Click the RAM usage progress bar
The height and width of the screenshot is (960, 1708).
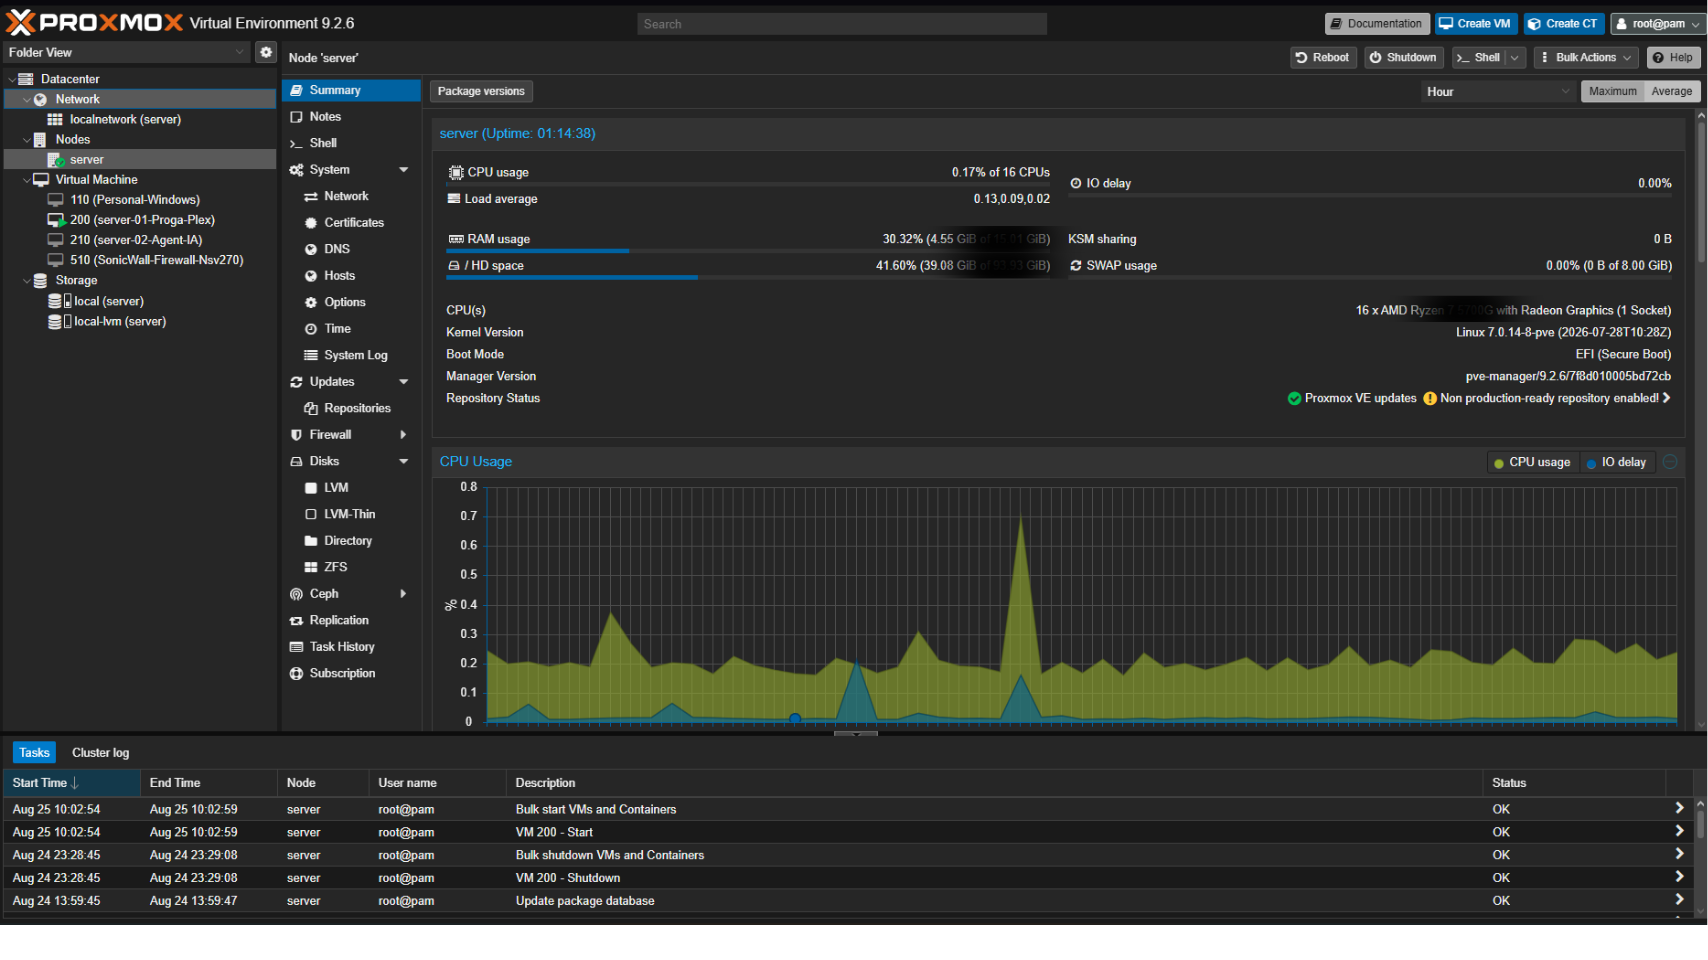[749, 251]
